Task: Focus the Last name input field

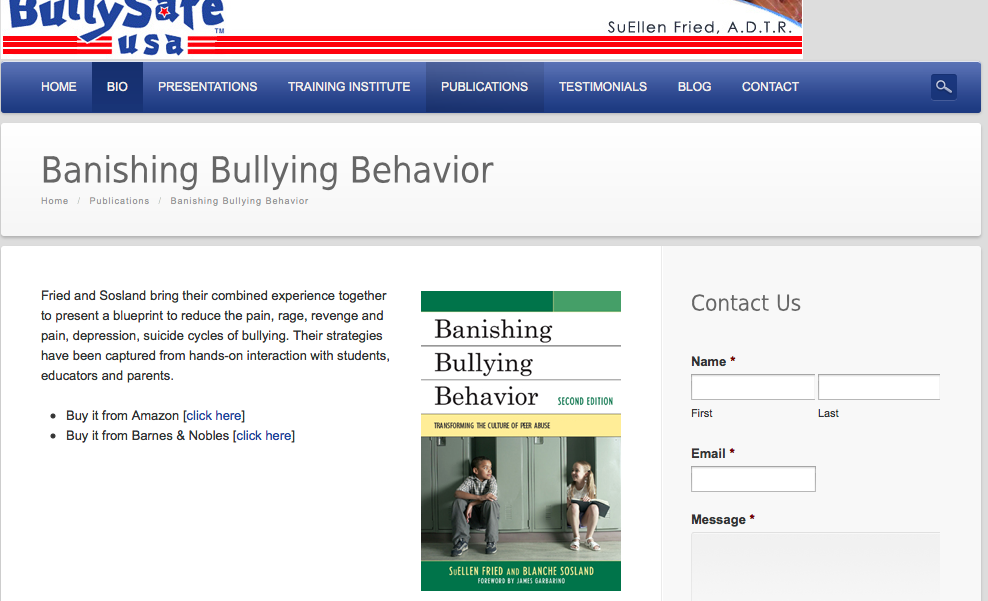Action: pyautogui.click(x=879, y=387)
